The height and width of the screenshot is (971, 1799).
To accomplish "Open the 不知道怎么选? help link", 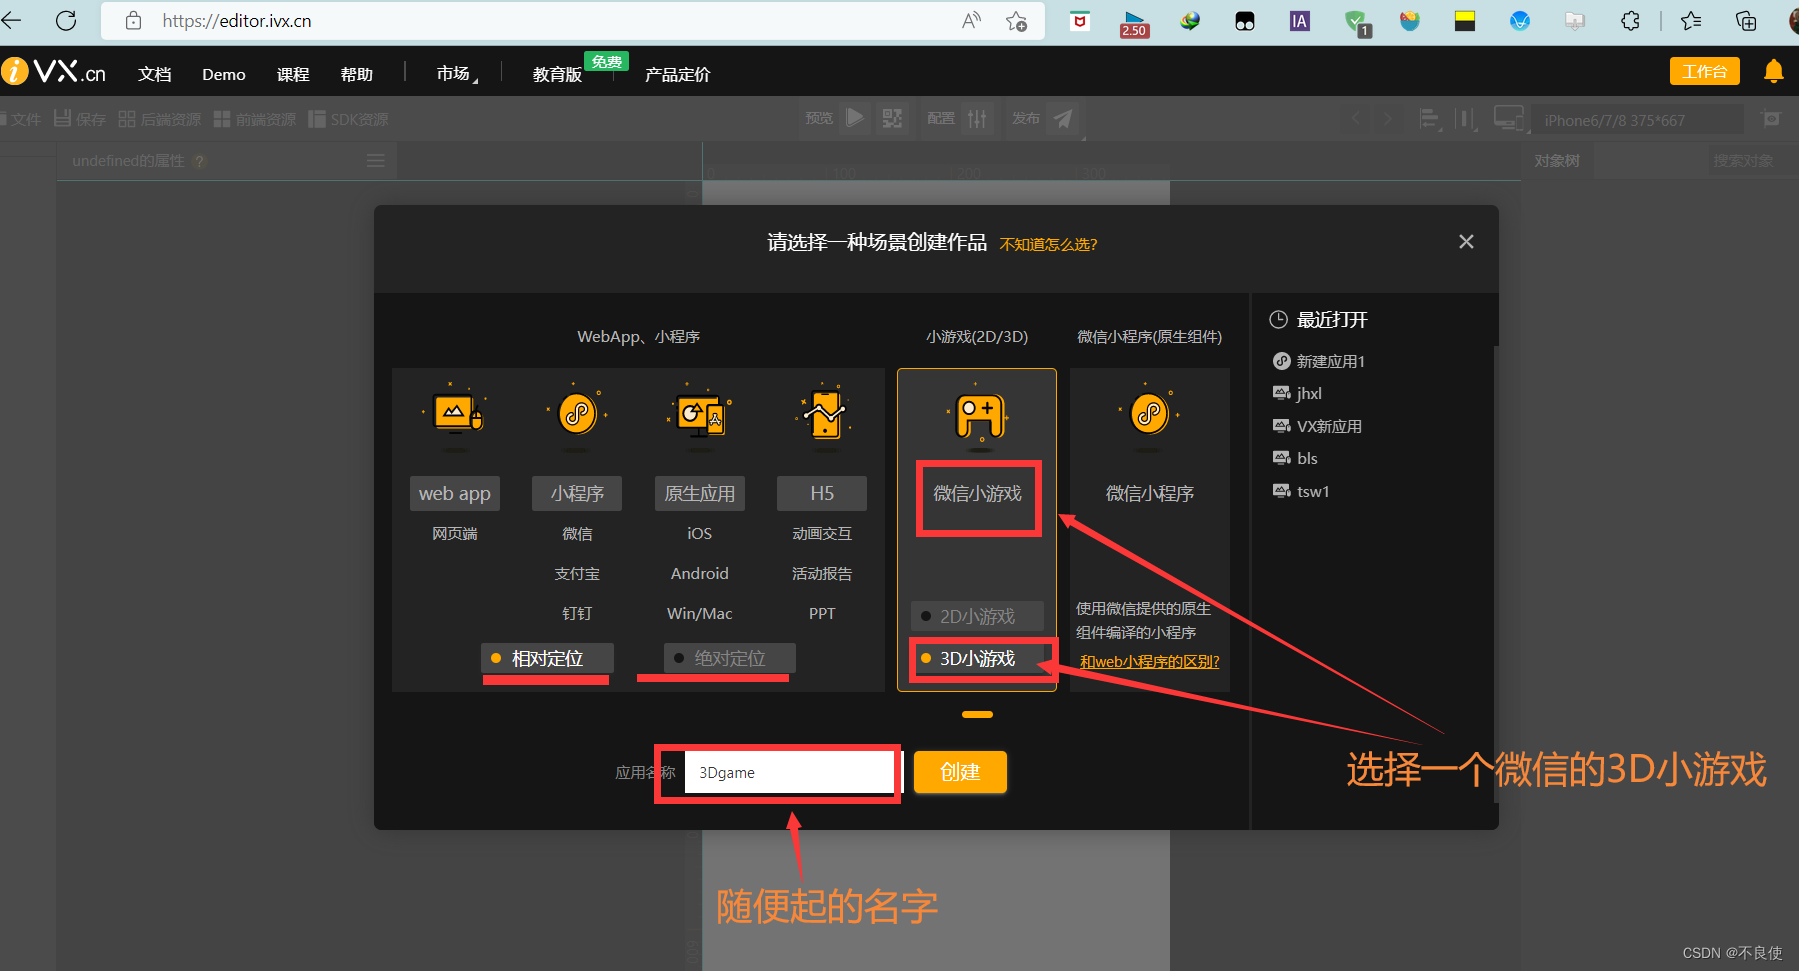I will pos(1048,244).
